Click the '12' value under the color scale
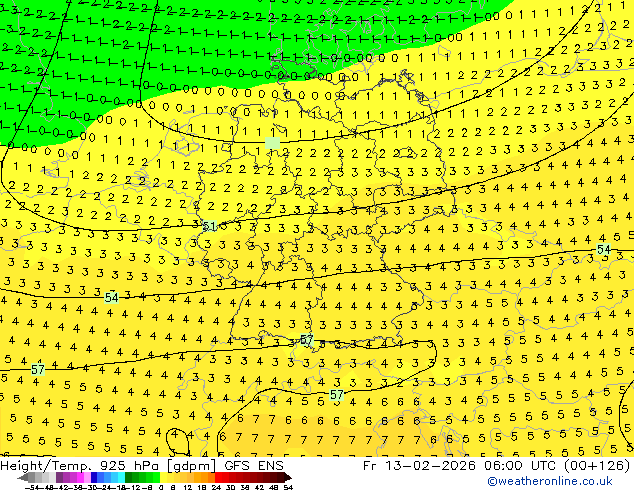The width and height of the screenshot is (634, 490). click(x=188, y=488)
